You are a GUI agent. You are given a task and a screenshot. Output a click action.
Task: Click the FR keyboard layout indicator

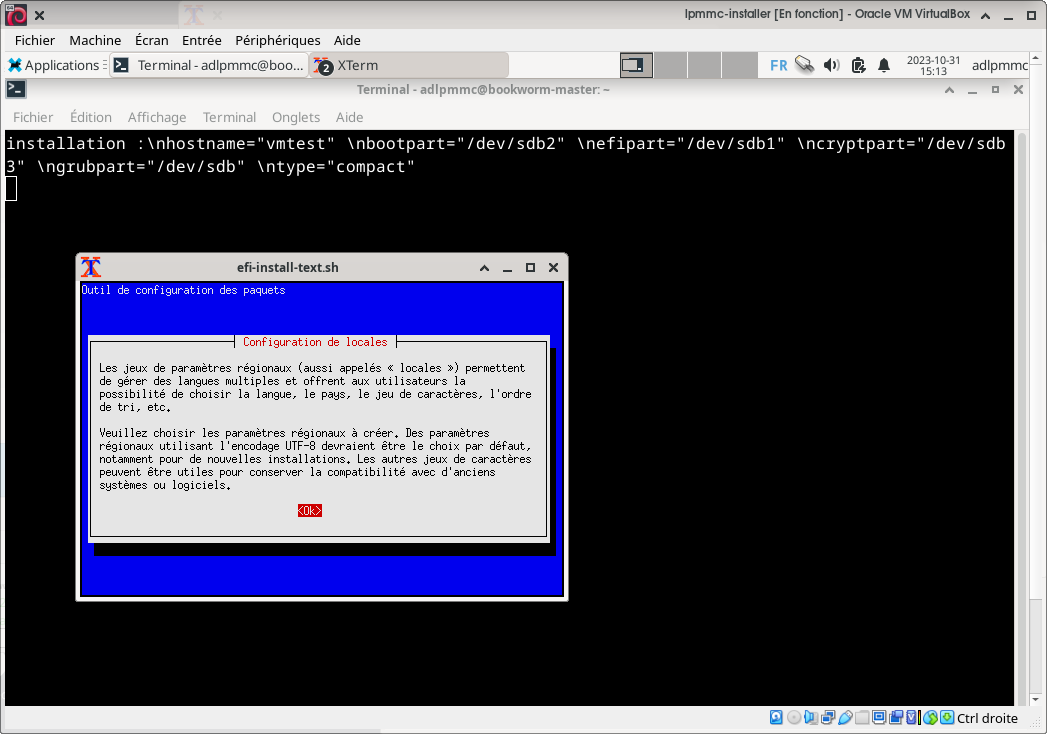pos(778,65)
